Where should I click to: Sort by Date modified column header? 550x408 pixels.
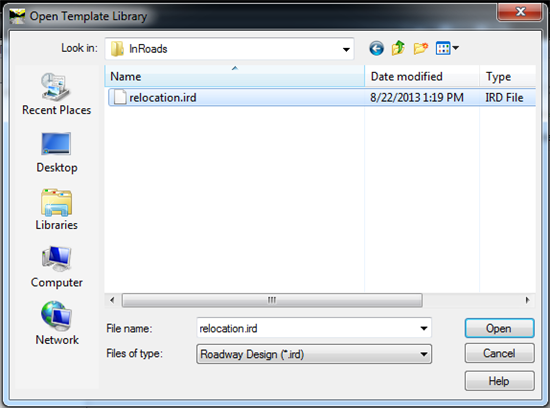click(422, 76)
